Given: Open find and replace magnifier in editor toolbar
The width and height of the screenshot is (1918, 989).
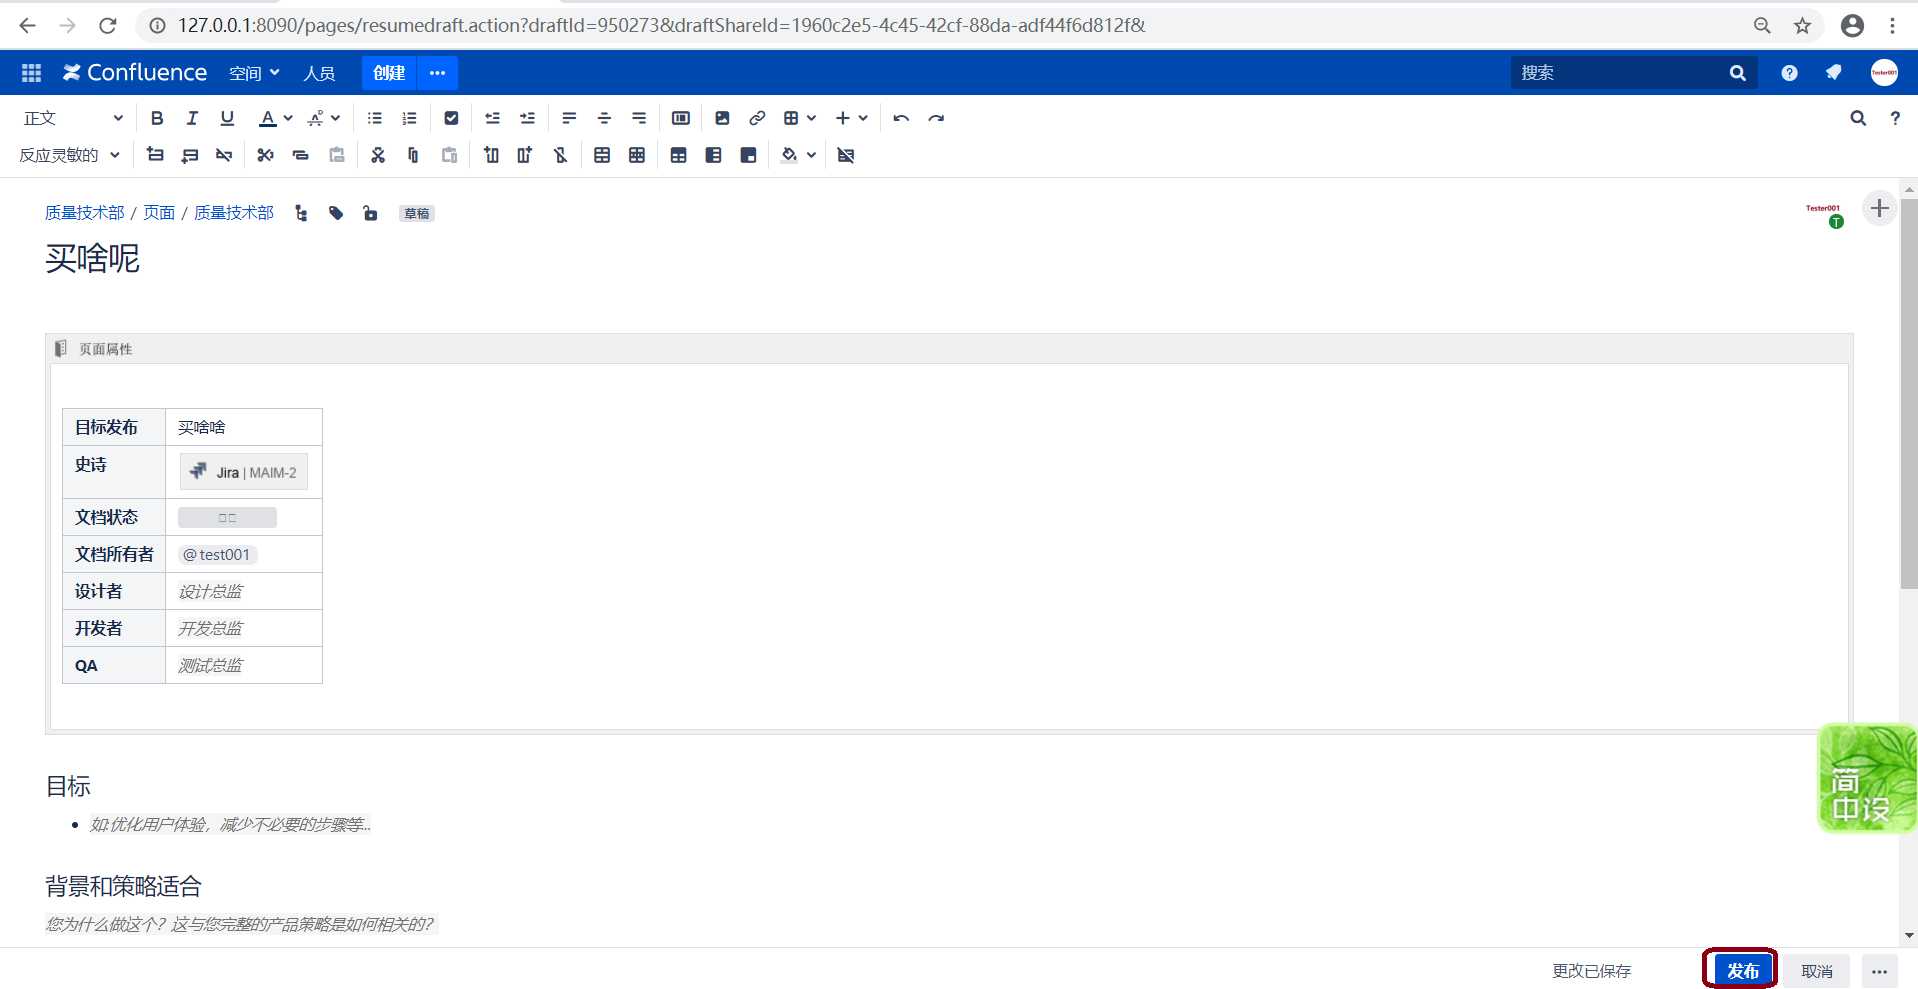Looking at the screenshot, I should click(1858, 118).
